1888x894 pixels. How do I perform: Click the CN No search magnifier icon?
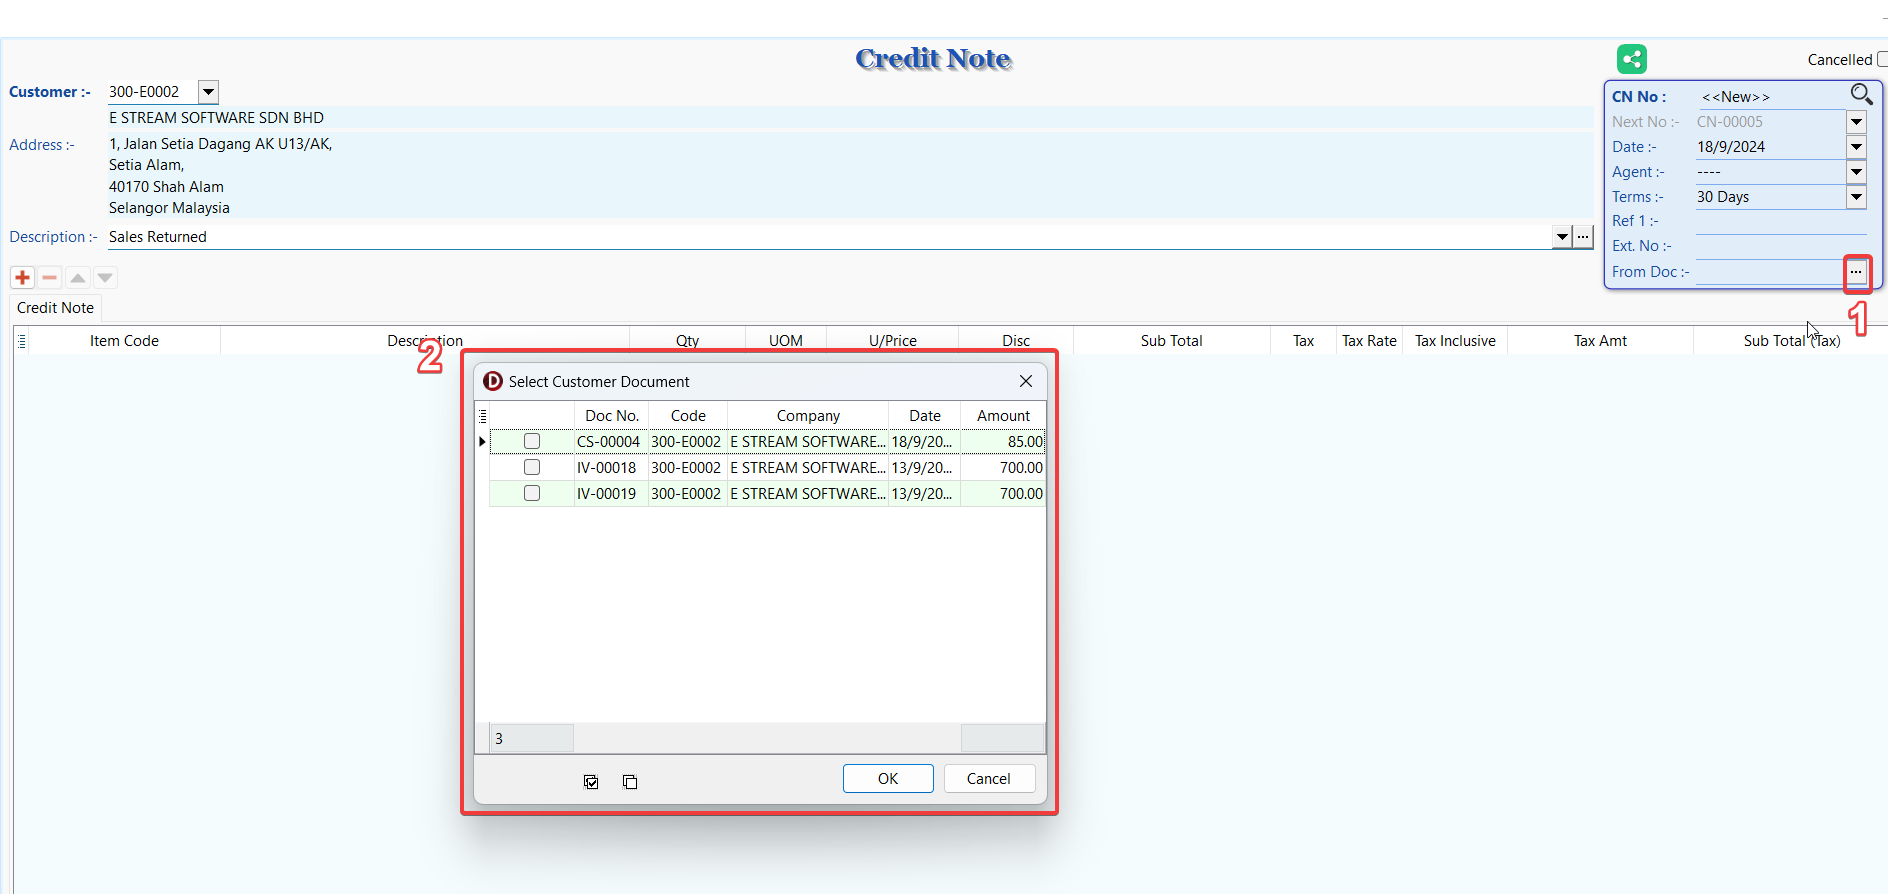click(1860, 95)
